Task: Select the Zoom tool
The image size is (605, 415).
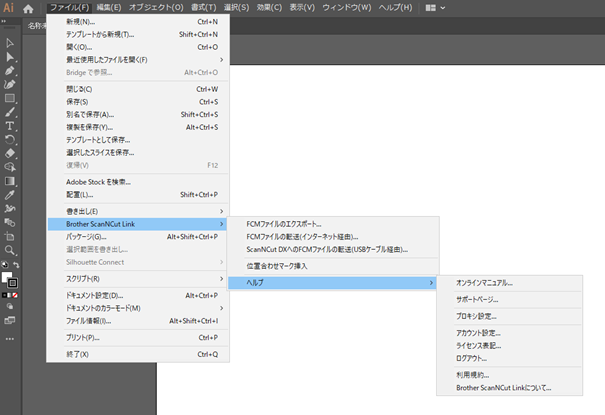Action: pyautogui.click(x=10, y=250)
